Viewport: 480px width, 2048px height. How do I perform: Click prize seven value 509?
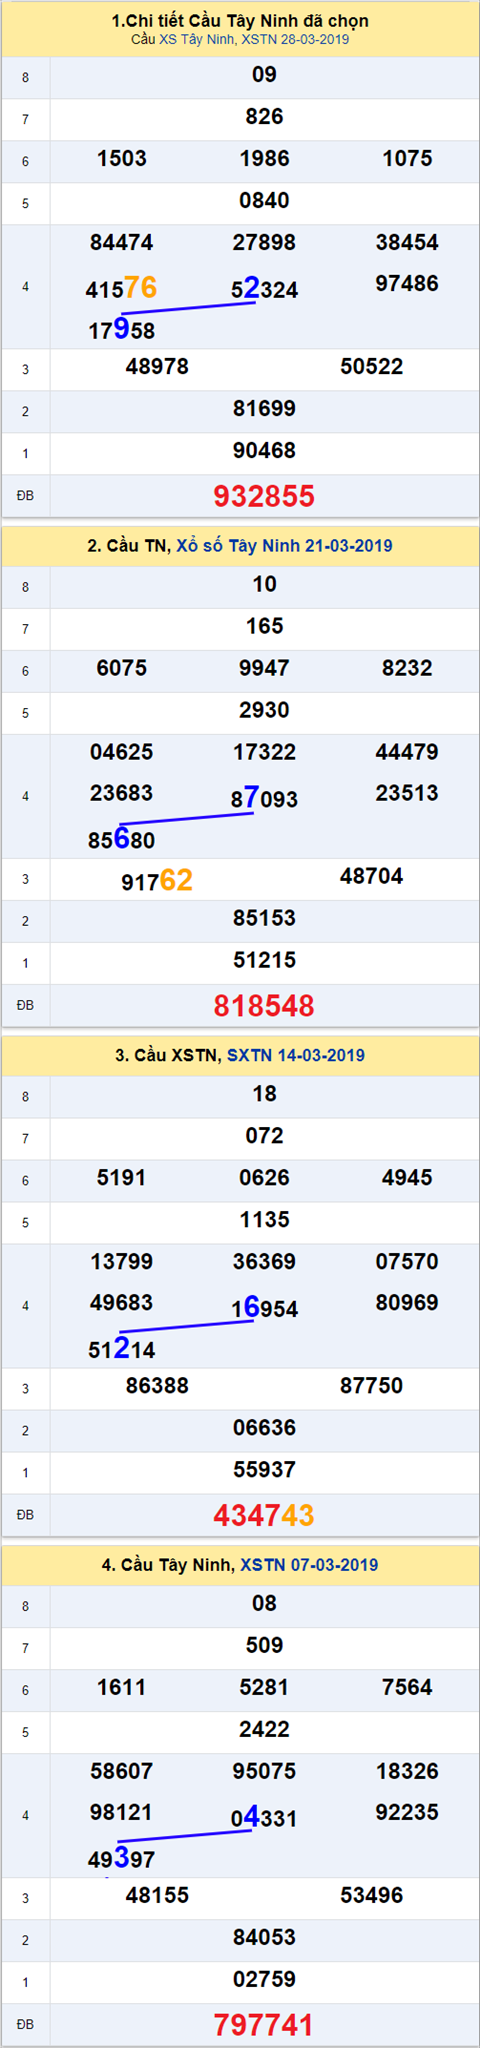pos(264,1646)
